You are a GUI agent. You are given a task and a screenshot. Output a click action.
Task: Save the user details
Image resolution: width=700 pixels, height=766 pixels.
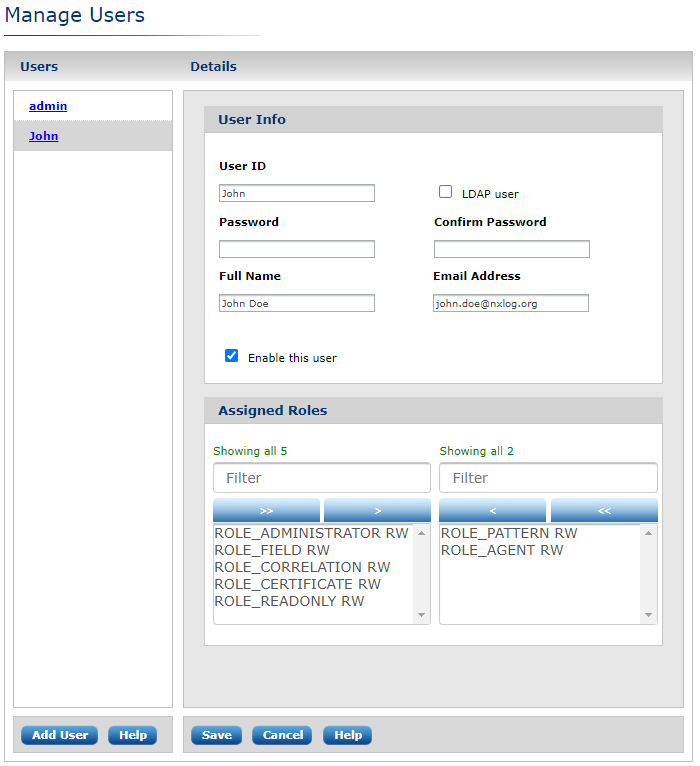[x=216, y=735]
